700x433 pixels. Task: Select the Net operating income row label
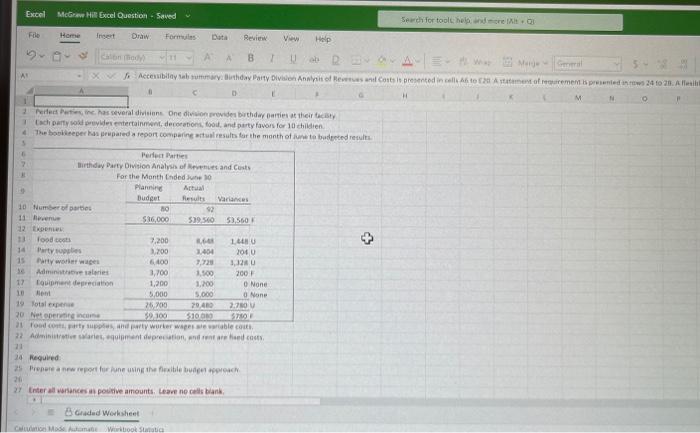(x=65, y=315)
